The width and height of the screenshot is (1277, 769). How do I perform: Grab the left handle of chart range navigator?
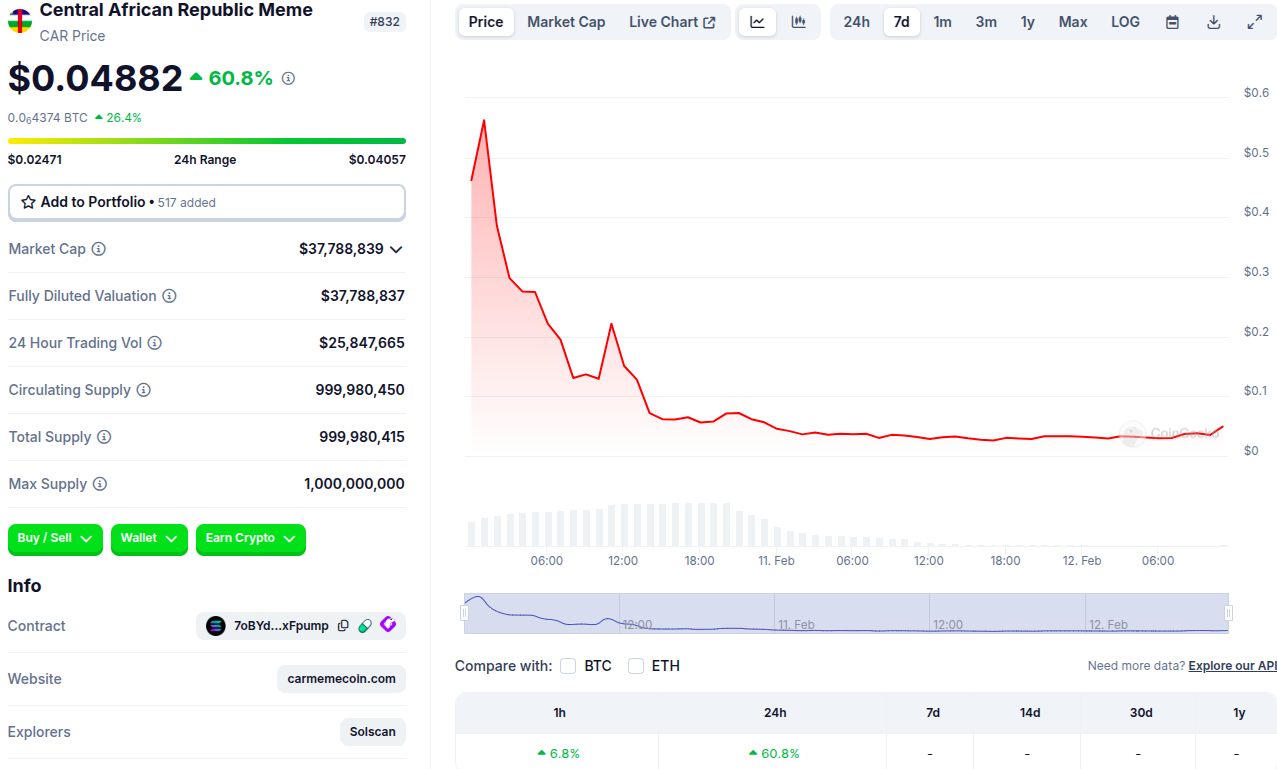(x=464, y=613)
